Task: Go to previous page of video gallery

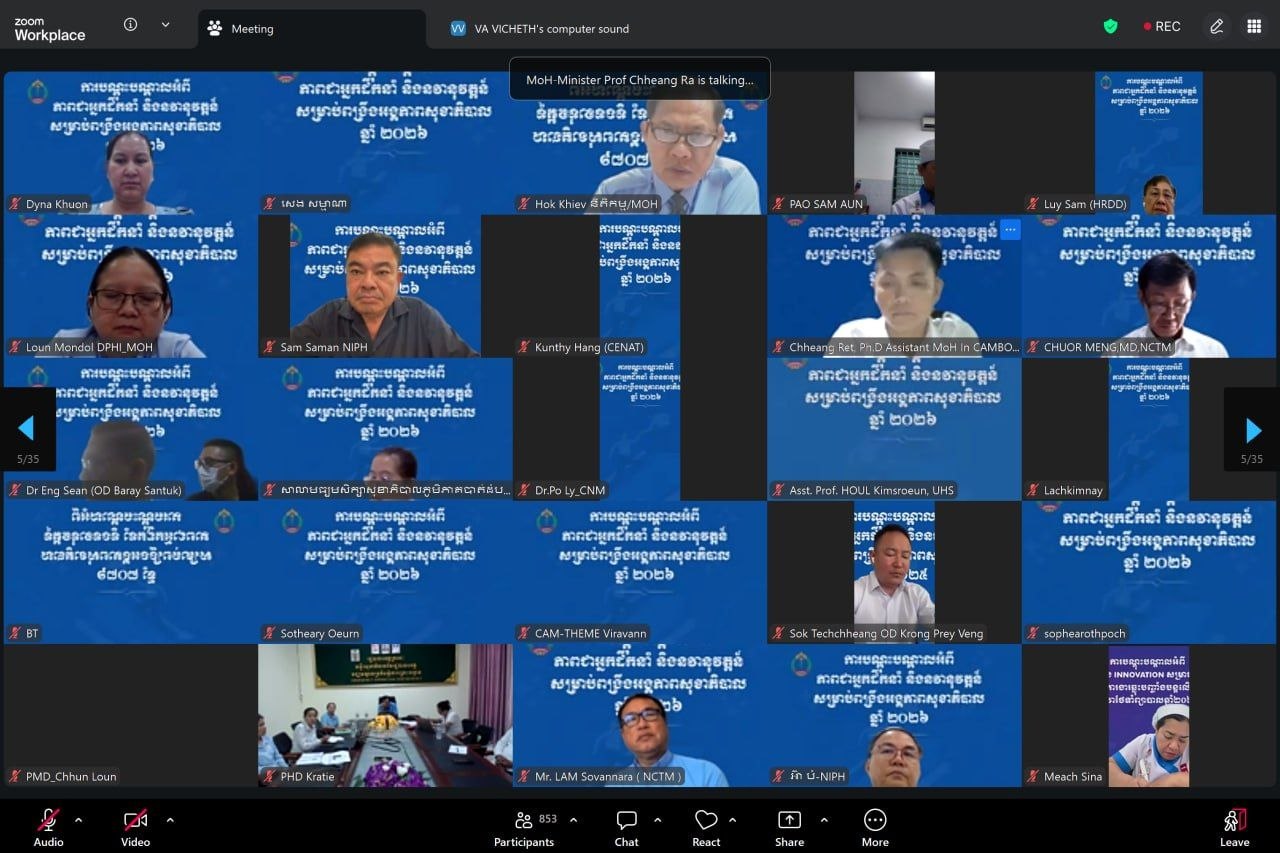Action: 27,430
